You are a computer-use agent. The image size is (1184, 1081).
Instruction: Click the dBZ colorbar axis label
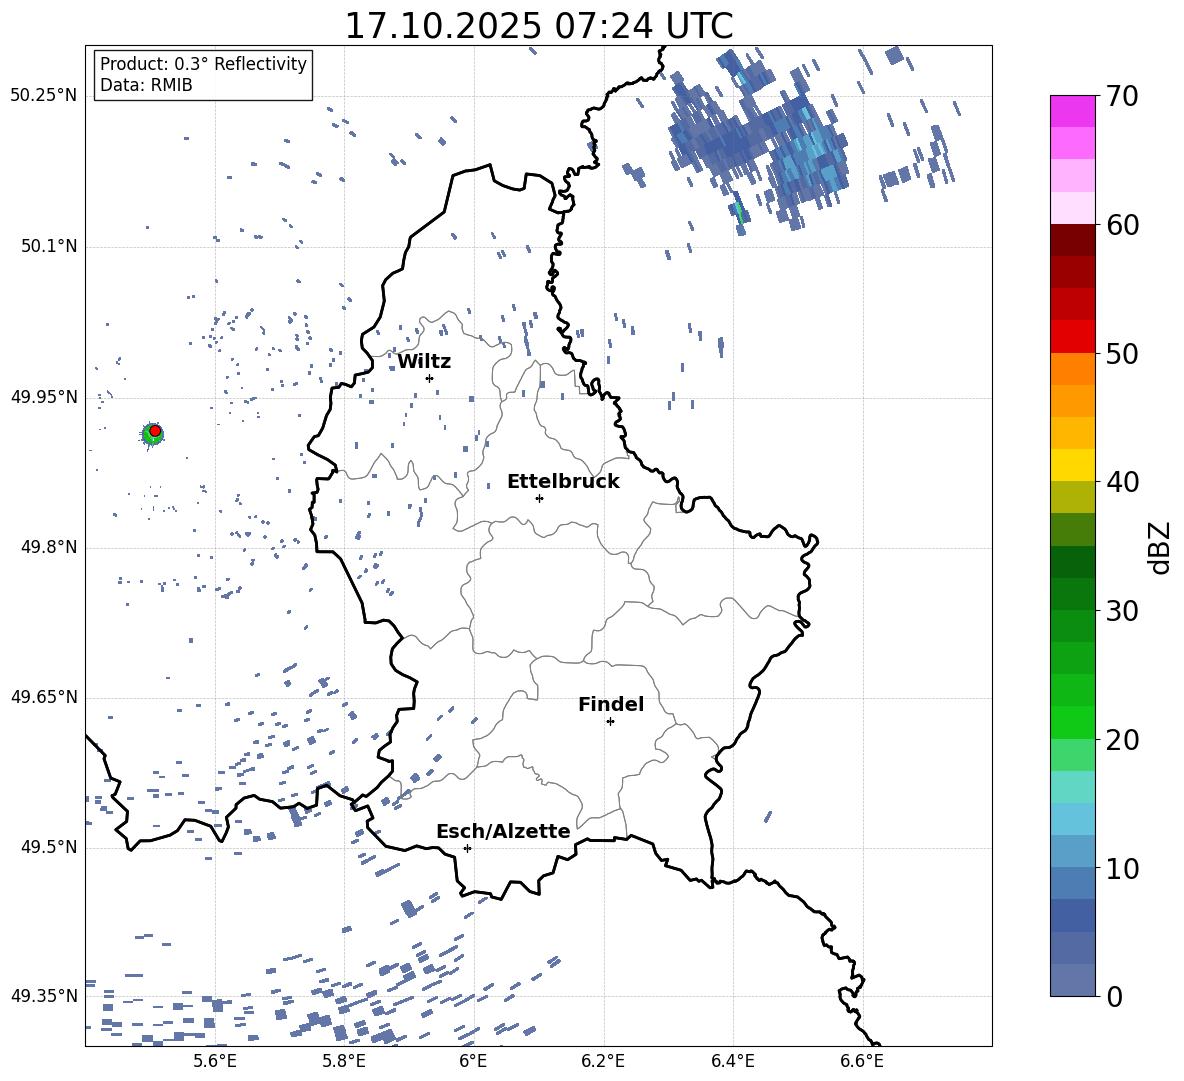click(1160, 548)
